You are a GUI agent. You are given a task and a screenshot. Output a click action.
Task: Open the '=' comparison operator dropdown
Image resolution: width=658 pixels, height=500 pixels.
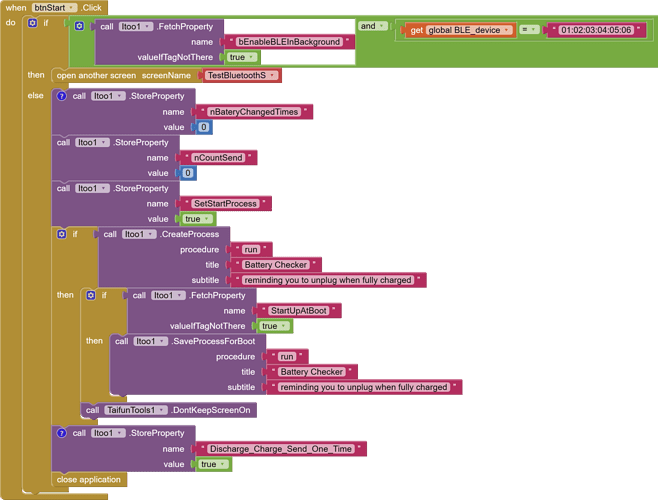(x=529, y=29)
